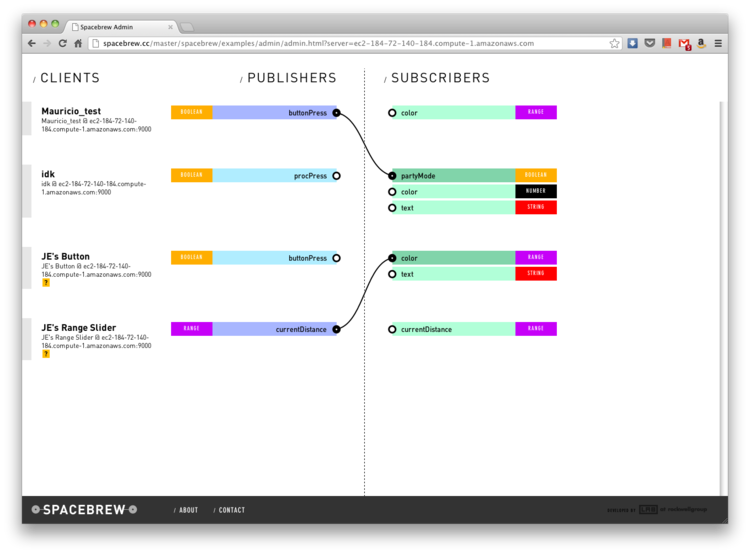Open the Chrome hamburger menu
Screen dimensions: 750x554
[x=718, y=44]
